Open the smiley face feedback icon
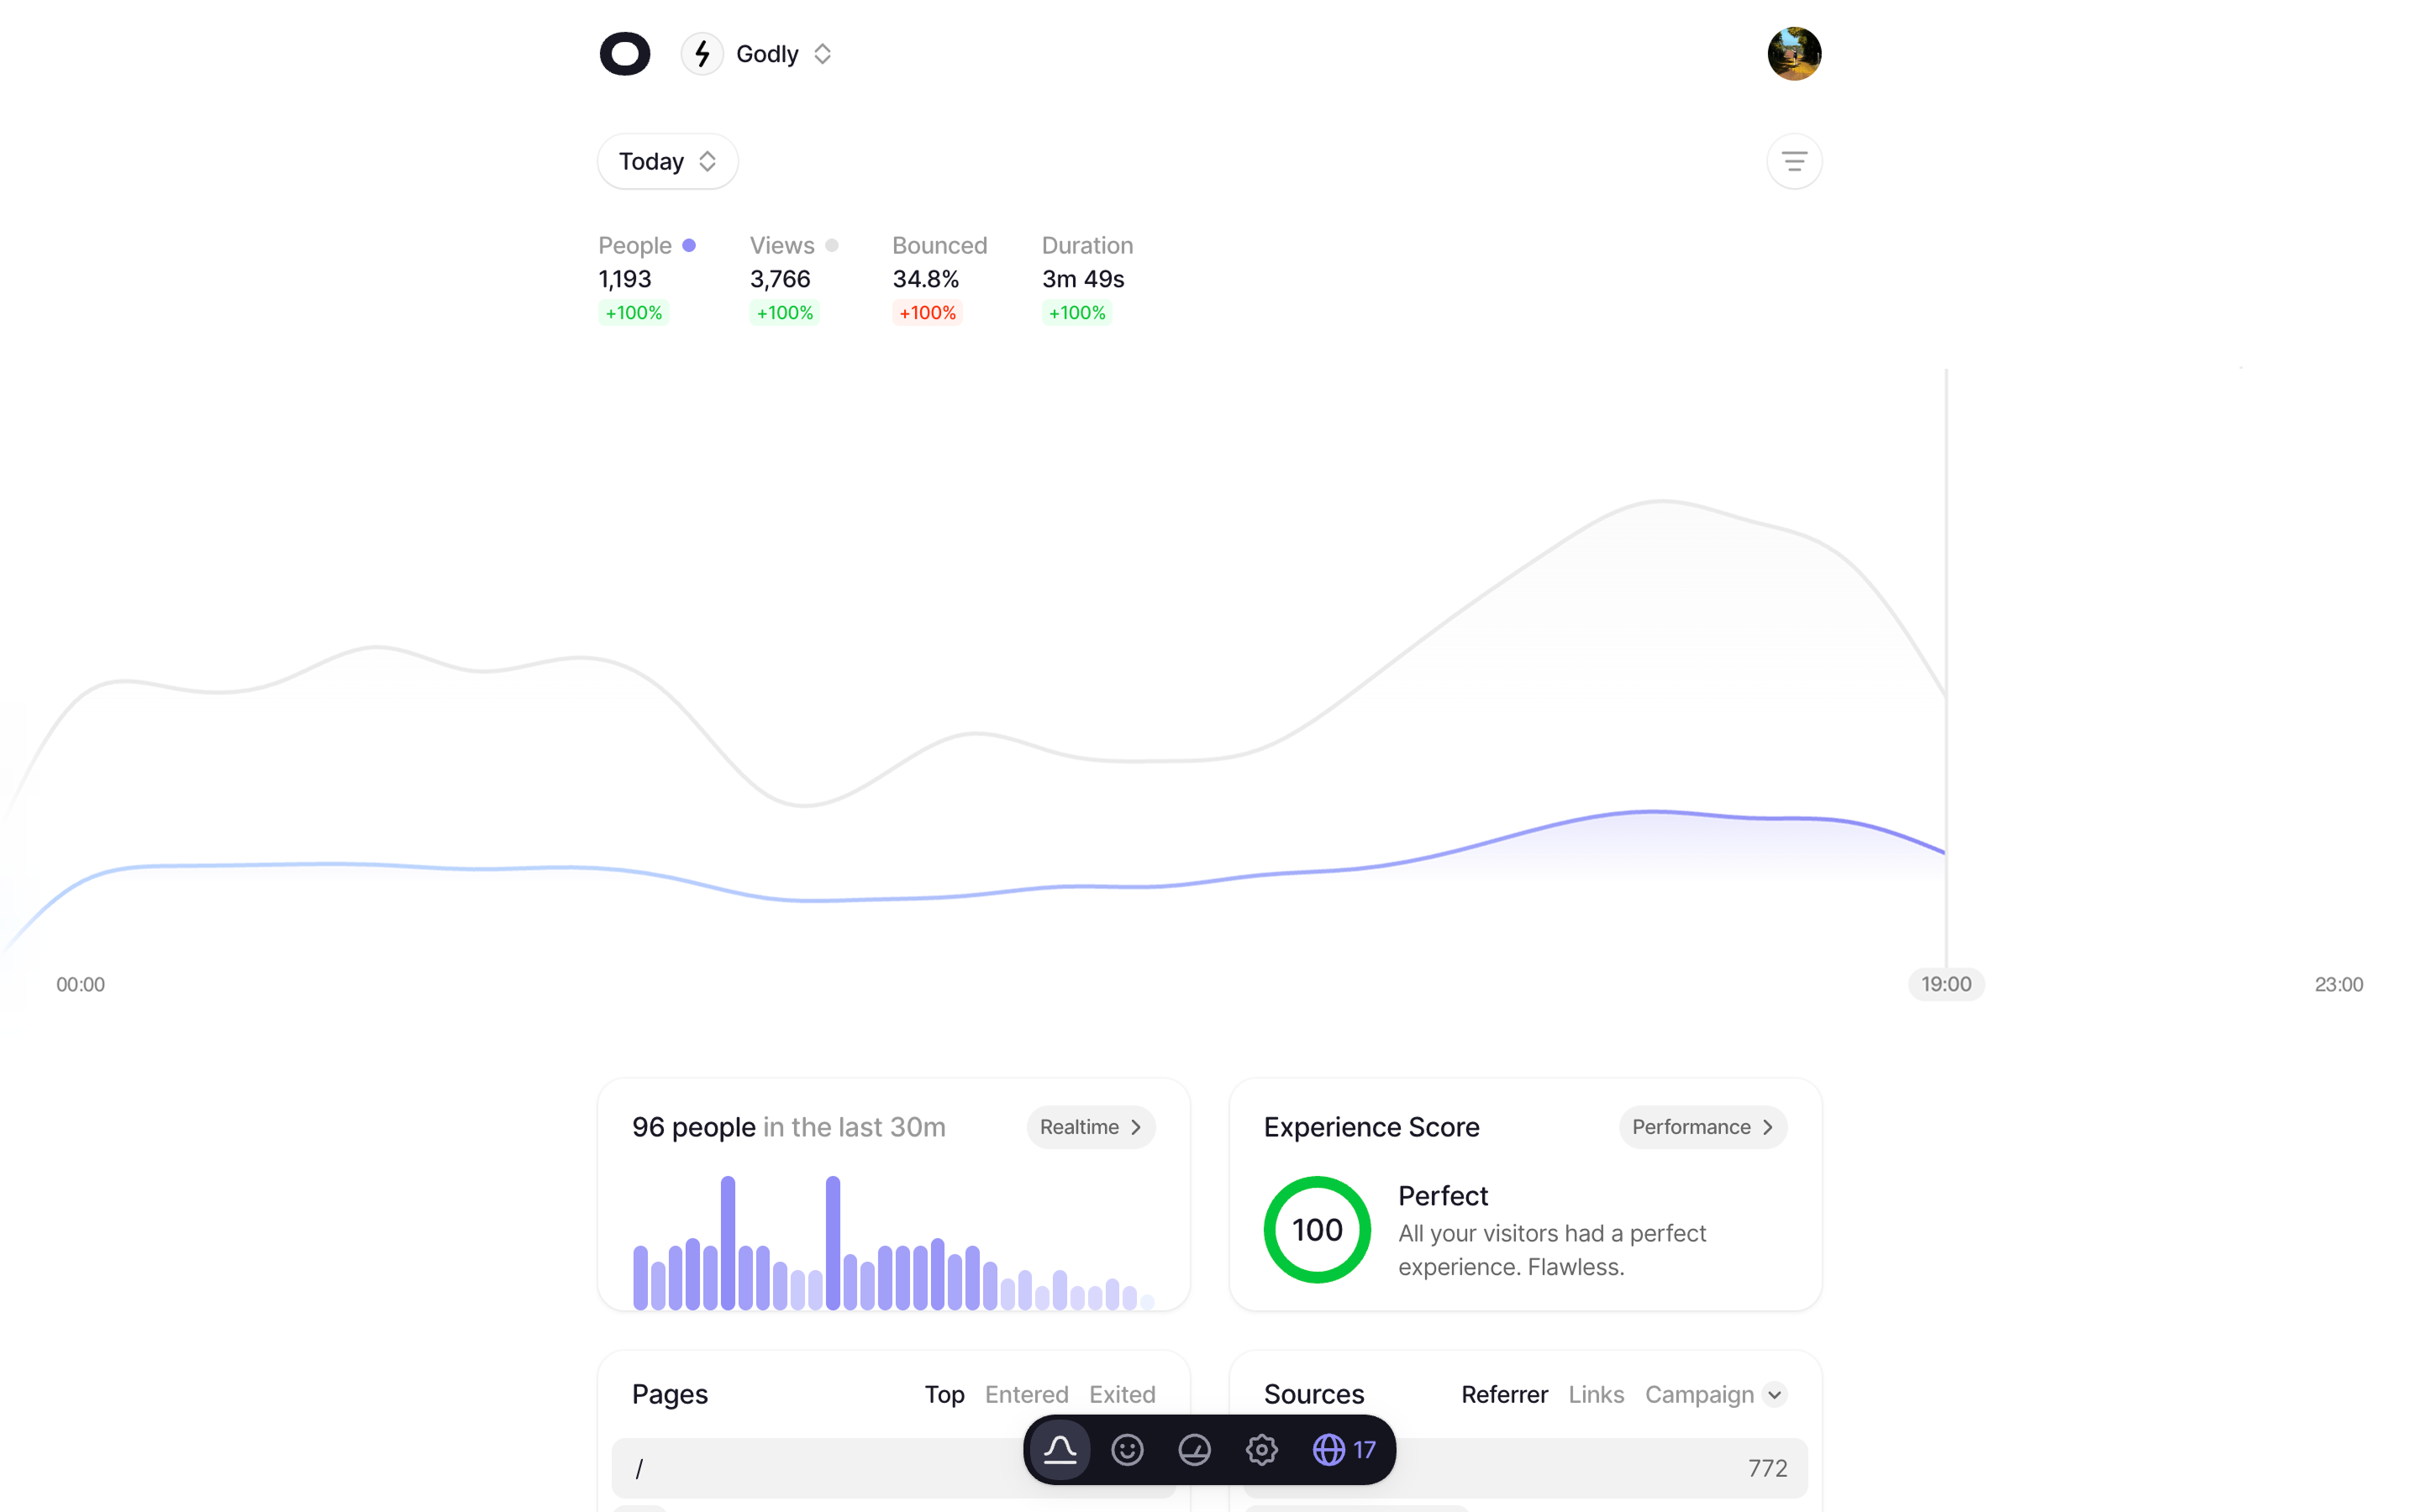The width and height of the screenshot is (2420, 1512). pos(1127,1449)
